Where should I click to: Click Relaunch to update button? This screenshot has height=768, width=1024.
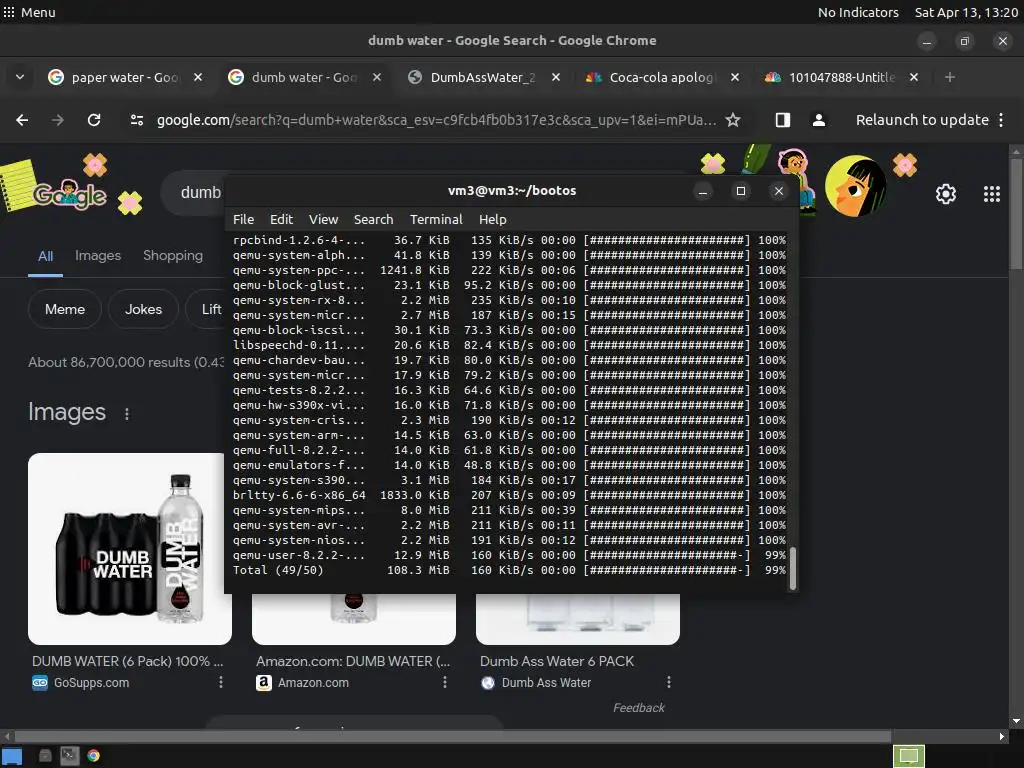click(x=921, y=120)
